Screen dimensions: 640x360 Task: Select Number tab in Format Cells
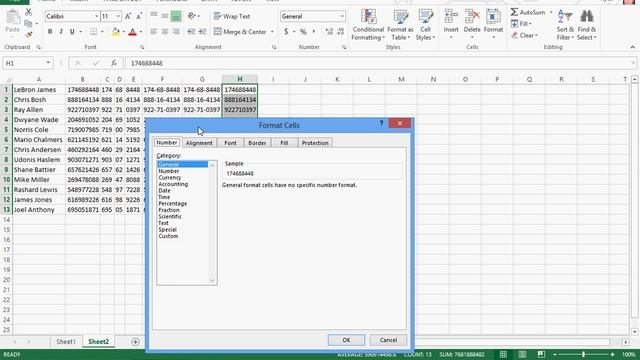click(x=167, y=142)
